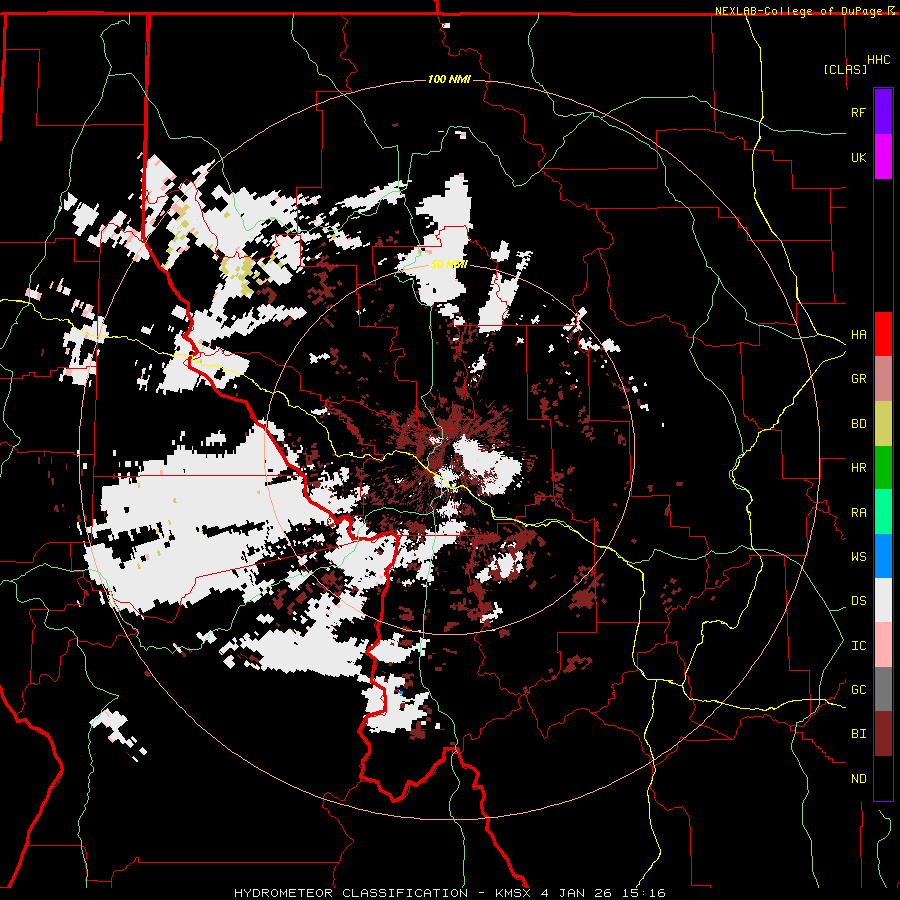Click the ND black legend swatch

(883, 778)
